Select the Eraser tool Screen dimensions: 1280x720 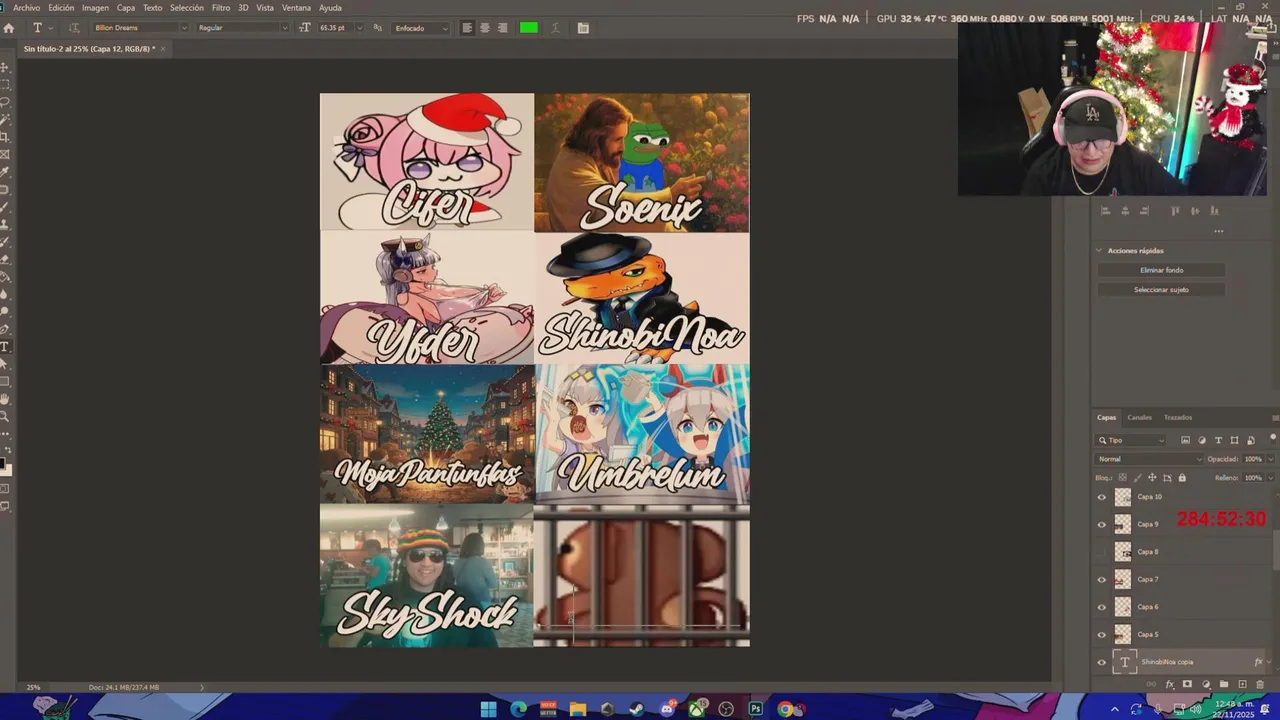coord(5,260)
